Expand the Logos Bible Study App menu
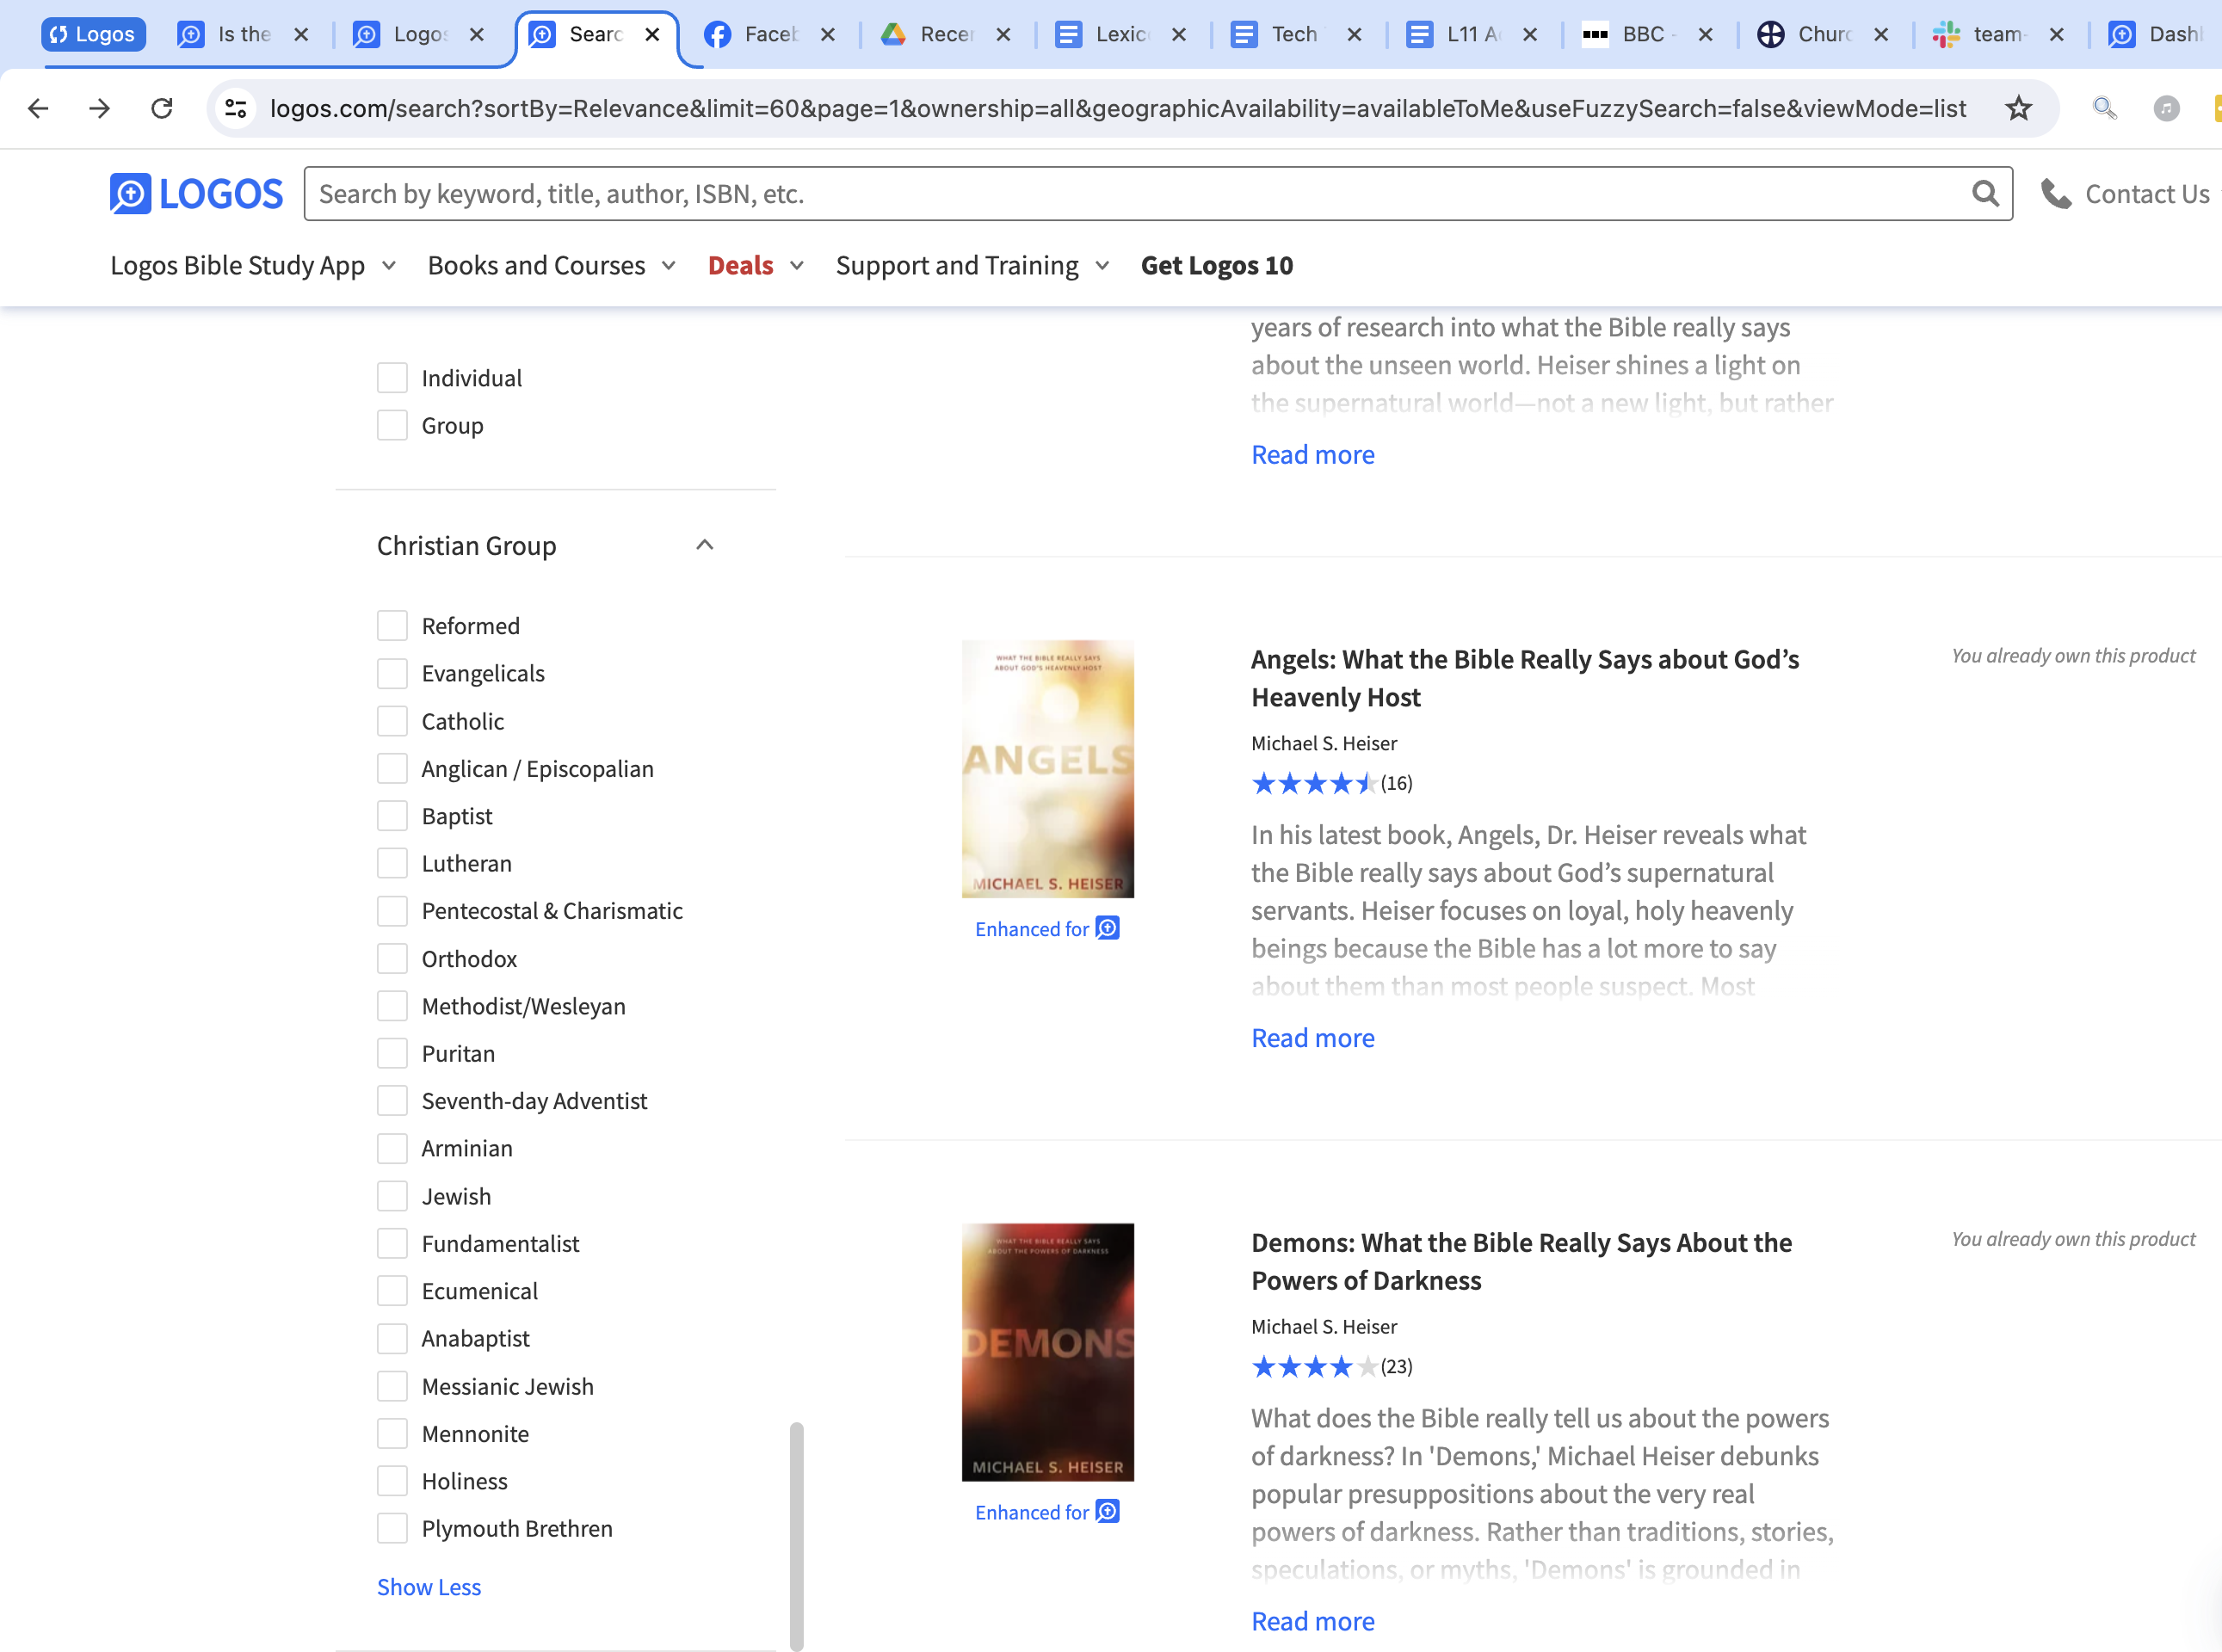The width and height of the screenshot is (2222, 1652). point(253,265)
